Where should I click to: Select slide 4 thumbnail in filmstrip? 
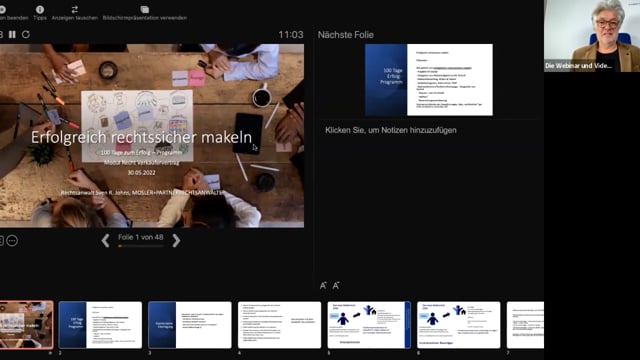coord(280,325)
